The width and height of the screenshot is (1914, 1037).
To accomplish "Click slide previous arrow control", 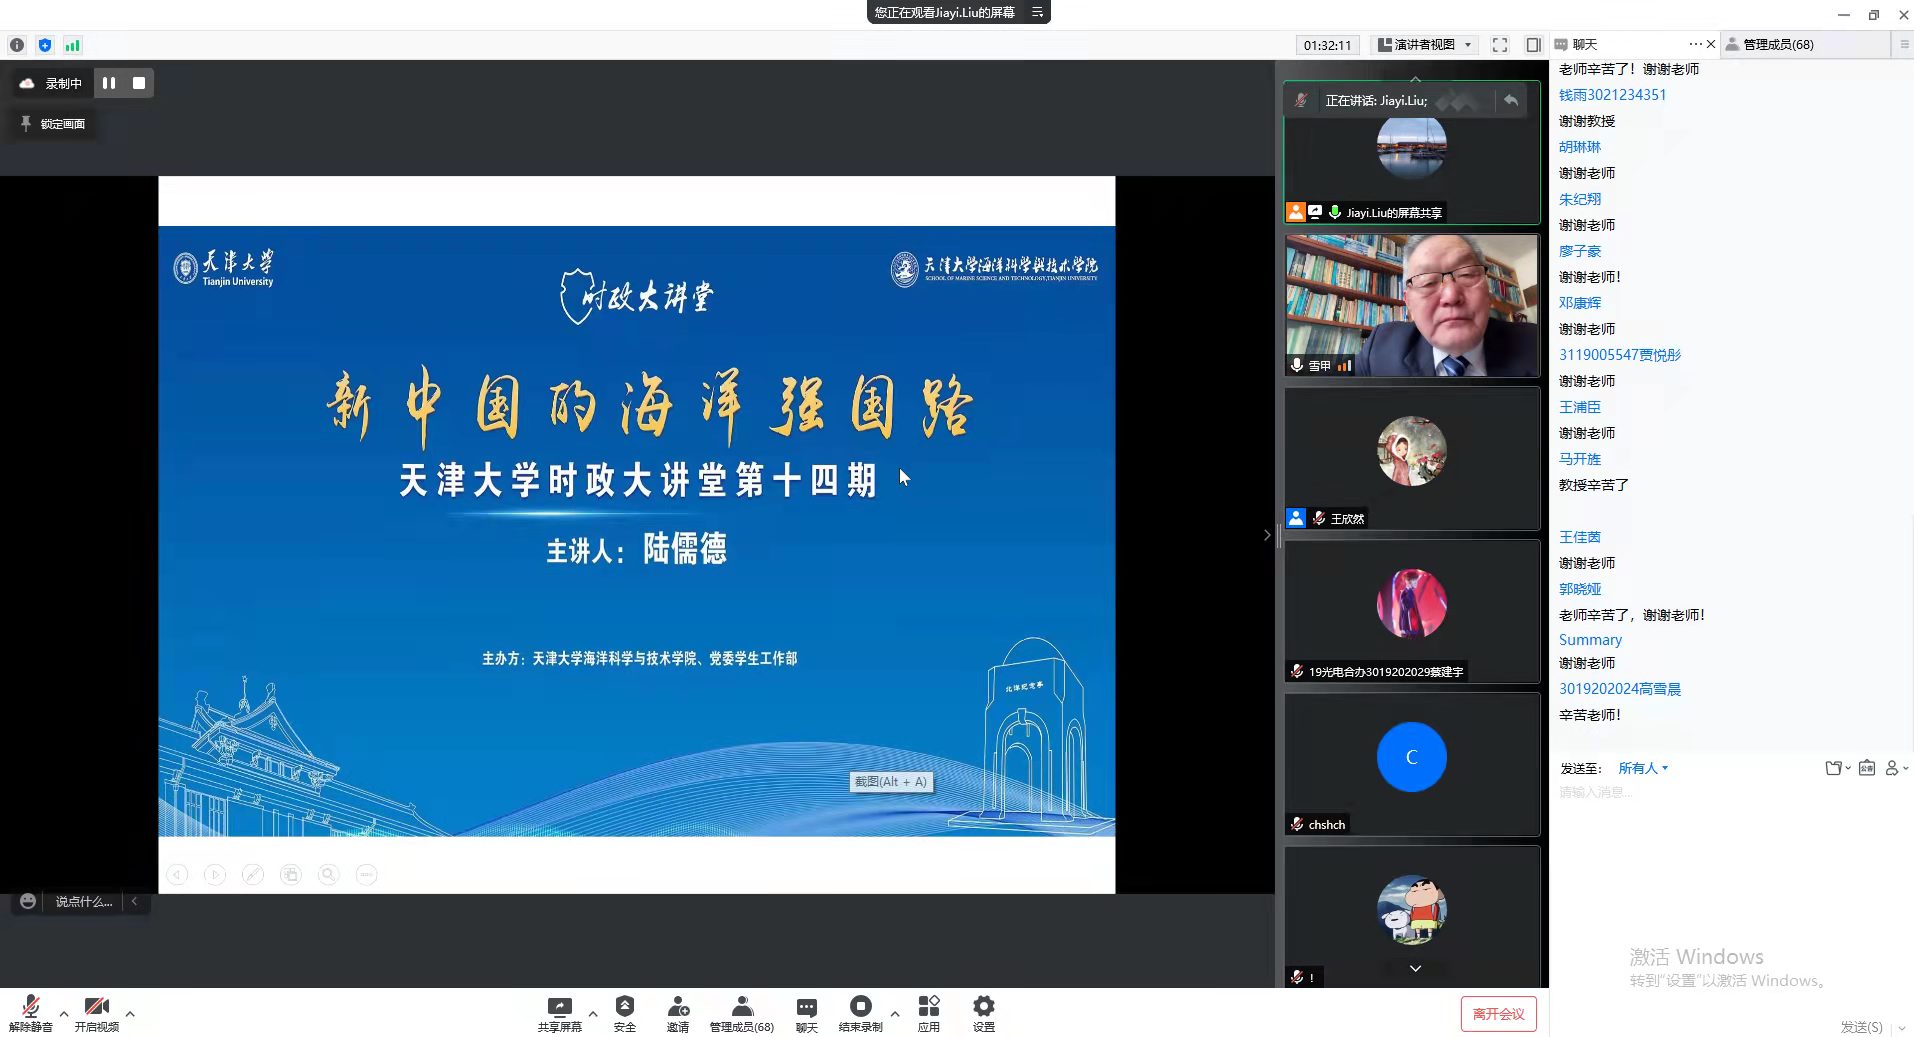I will [x=177, y=875].
